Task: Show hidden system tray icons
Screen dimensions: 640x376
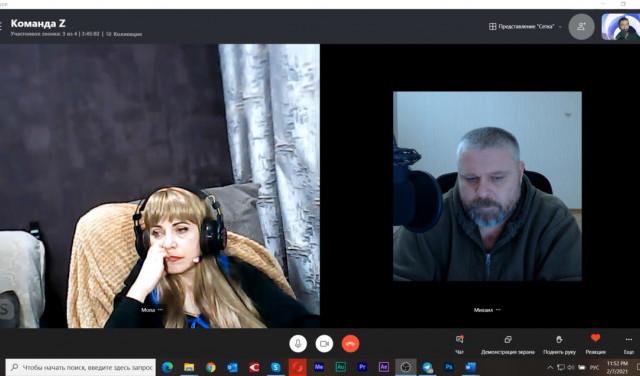Action: point(550,367)
